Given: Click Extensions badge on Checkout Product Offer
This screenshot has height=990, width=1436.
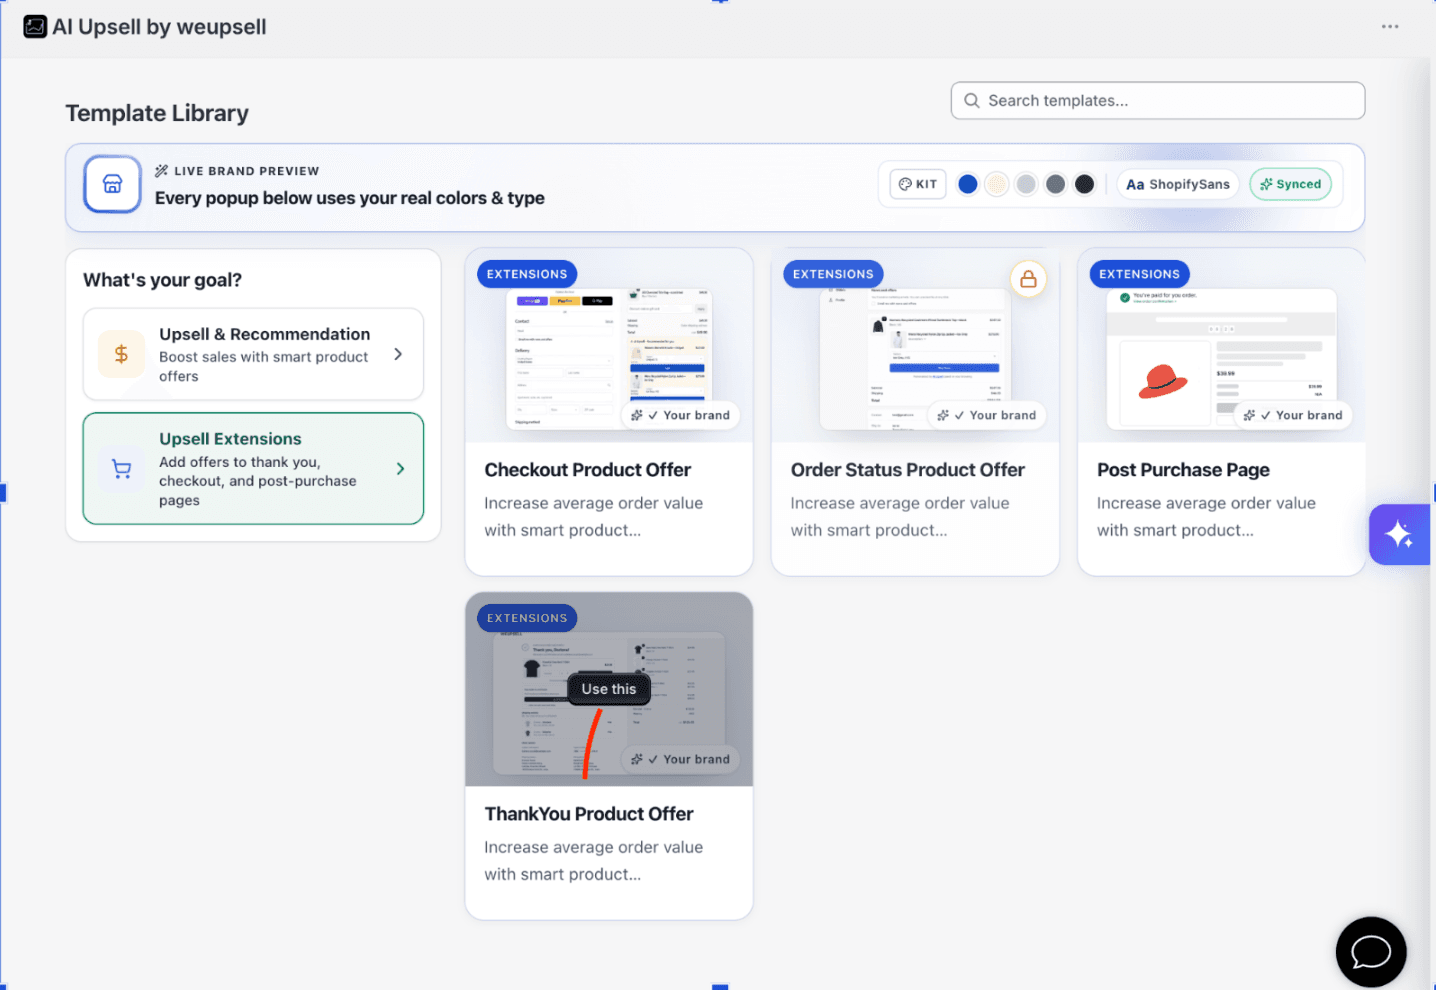Looking at the screenshot, I should [527, 274].
